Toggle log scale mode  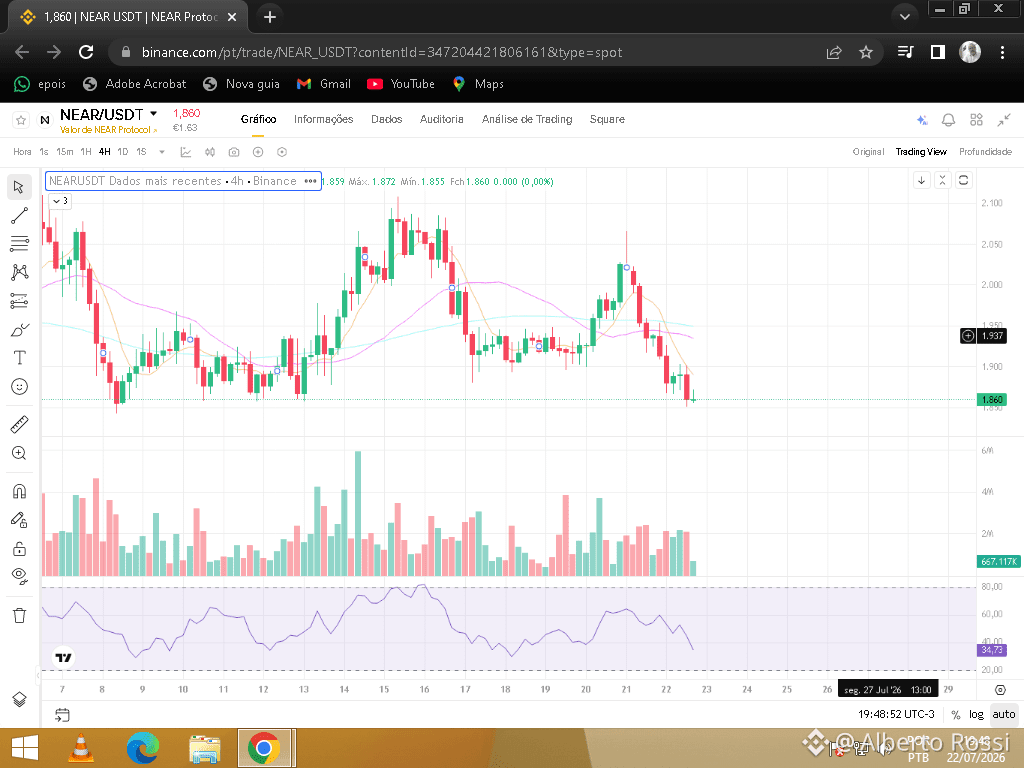[x=976, y=715]
